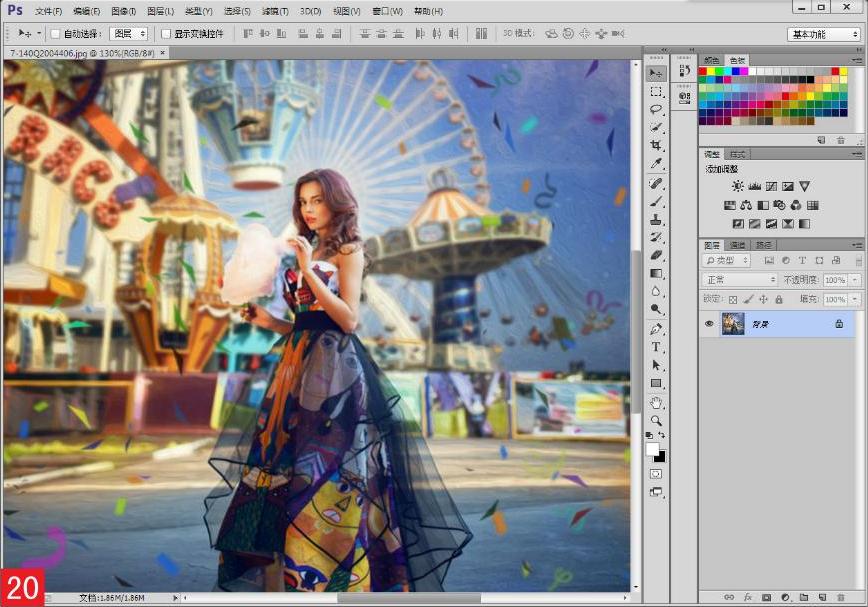868x607 pixels.
Task: Delete layer using the trash icon
Action: (841, 598)
